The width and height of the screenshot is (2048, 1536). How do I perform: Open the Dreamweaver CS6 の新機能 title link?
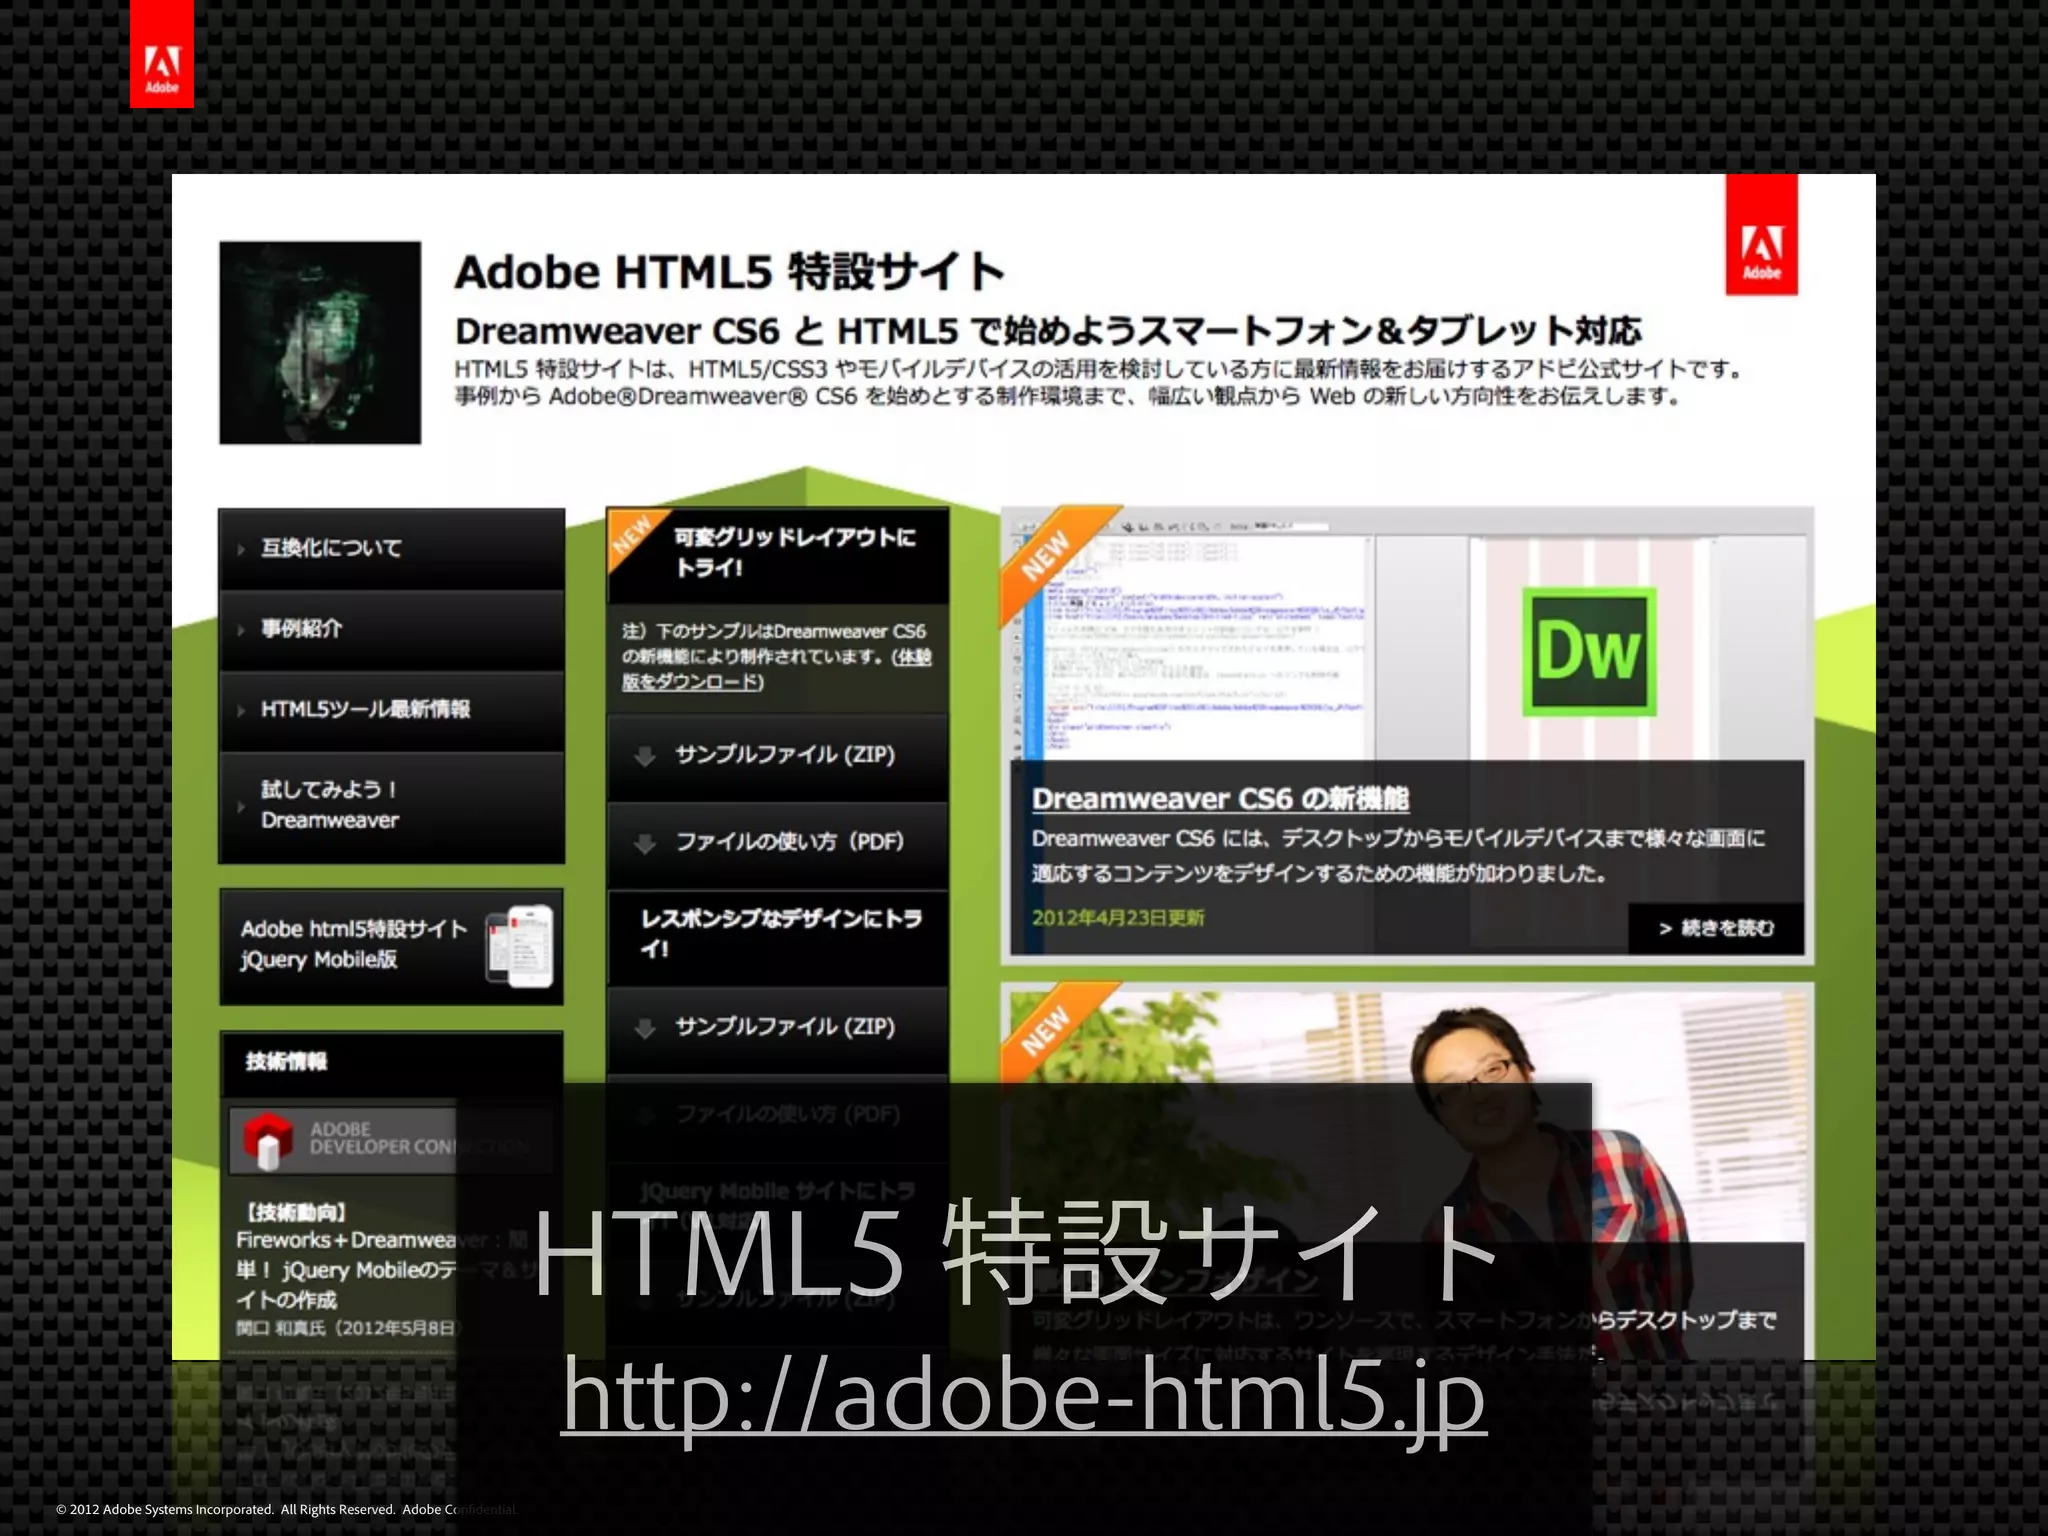[x=1220, y=799]
